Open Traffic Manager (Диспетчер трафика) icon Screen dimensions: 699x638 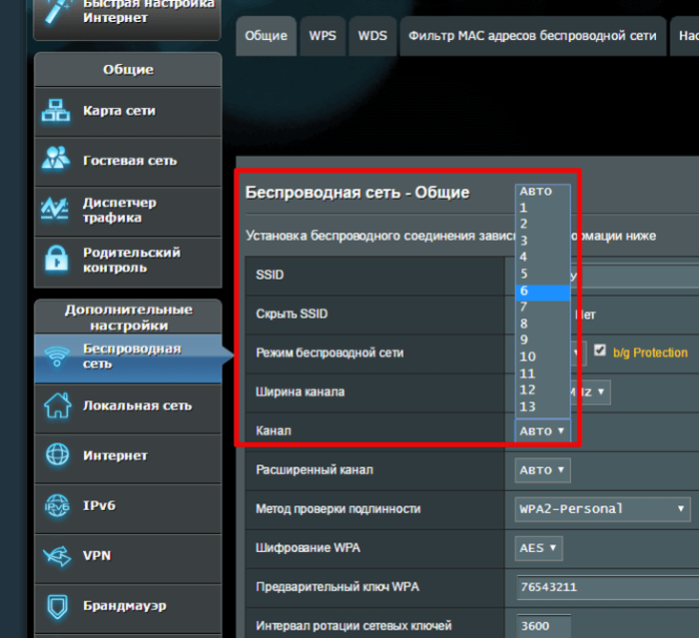(x=55, y=209)
